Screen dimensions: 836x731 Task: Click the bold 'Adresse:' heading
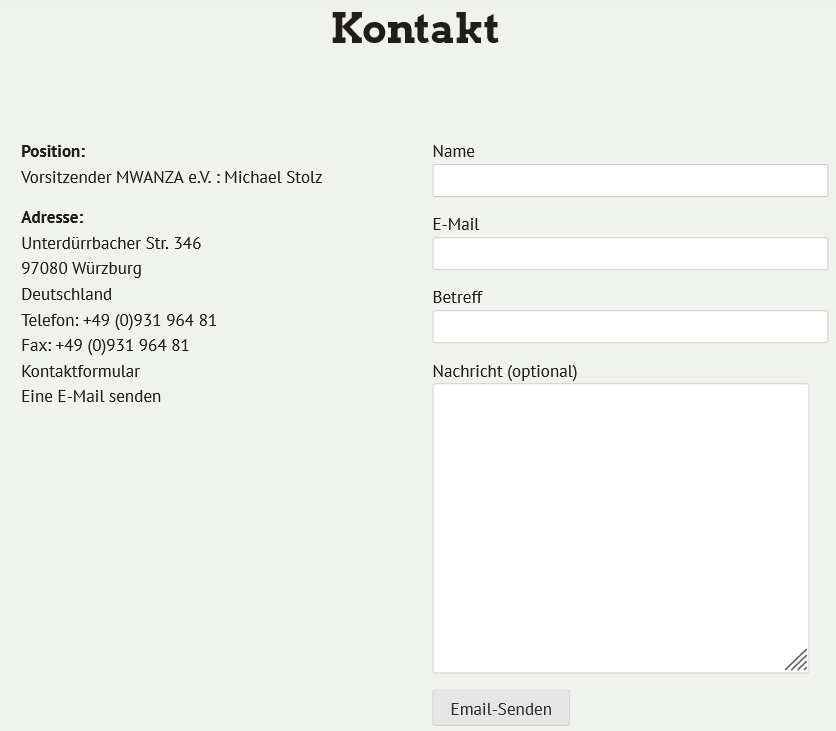52,218
